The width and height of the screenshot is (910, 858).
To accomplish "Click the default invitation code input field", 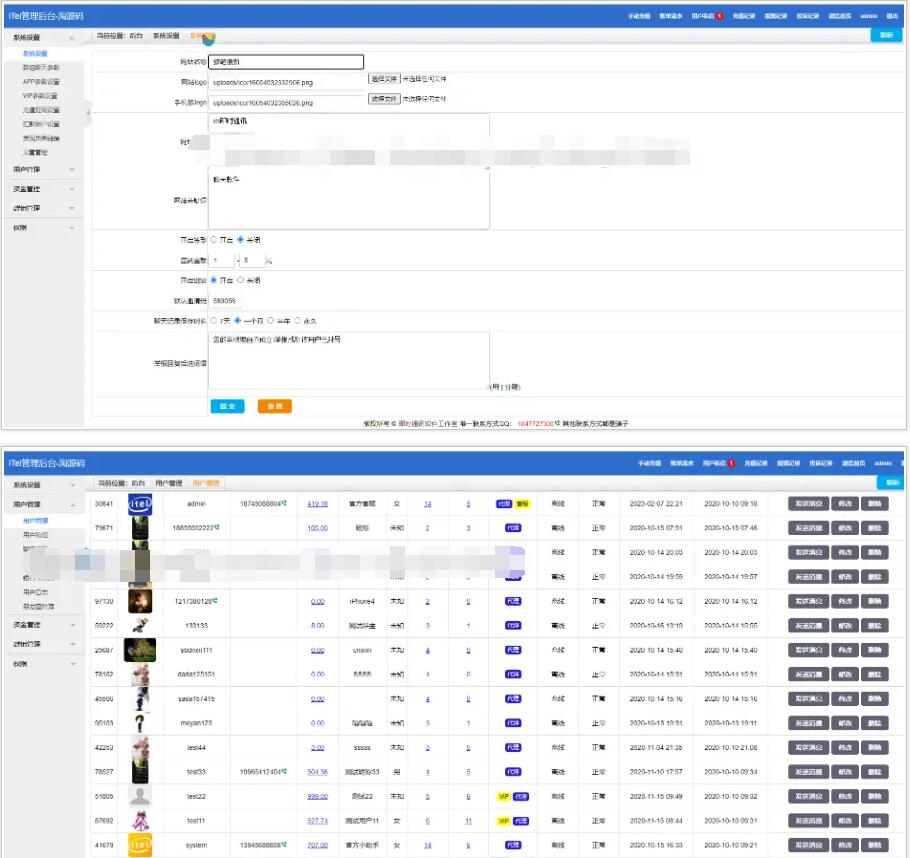I will 226,300.
